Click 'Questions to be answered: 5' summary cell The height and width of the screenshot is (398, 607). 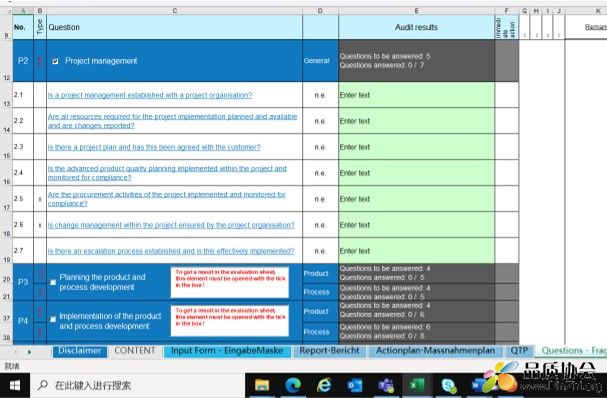pos(416,61)
